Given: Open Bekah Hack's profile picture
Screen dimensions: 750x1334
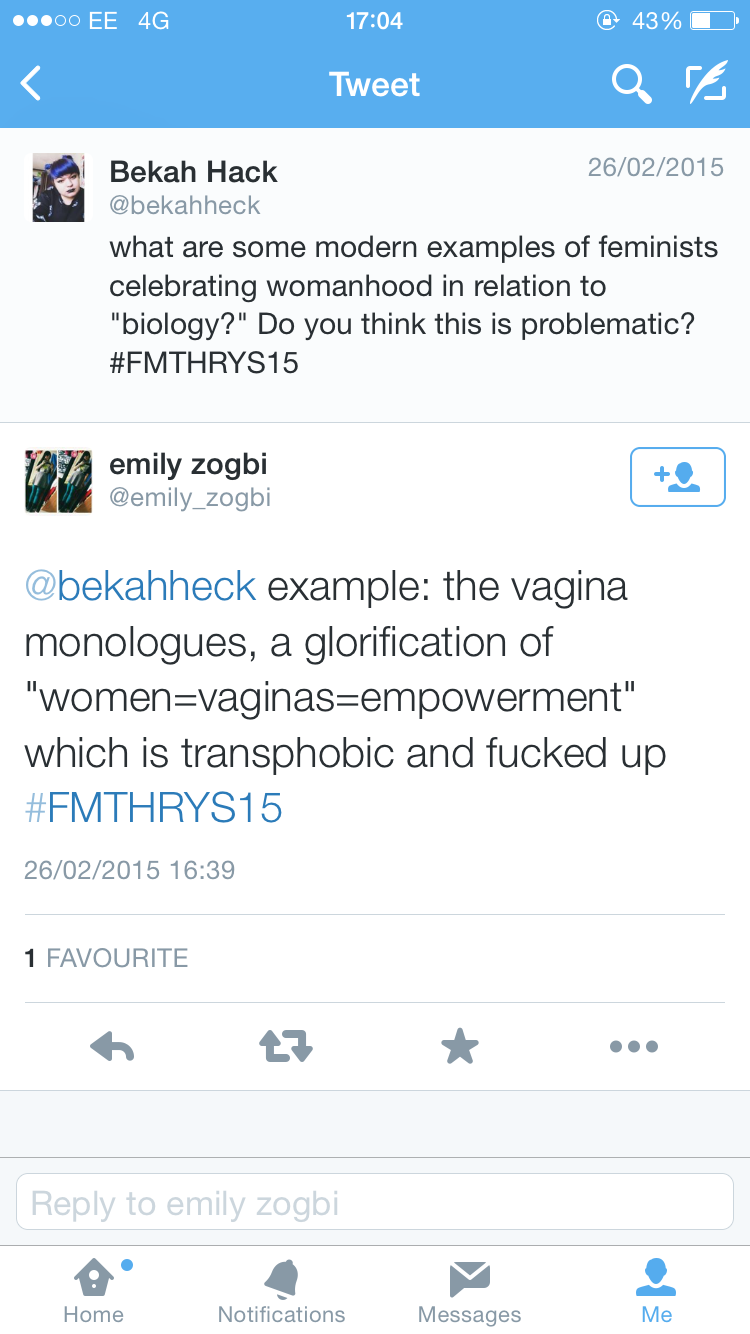Looking at the screenshot, I should tap(58, 187).
